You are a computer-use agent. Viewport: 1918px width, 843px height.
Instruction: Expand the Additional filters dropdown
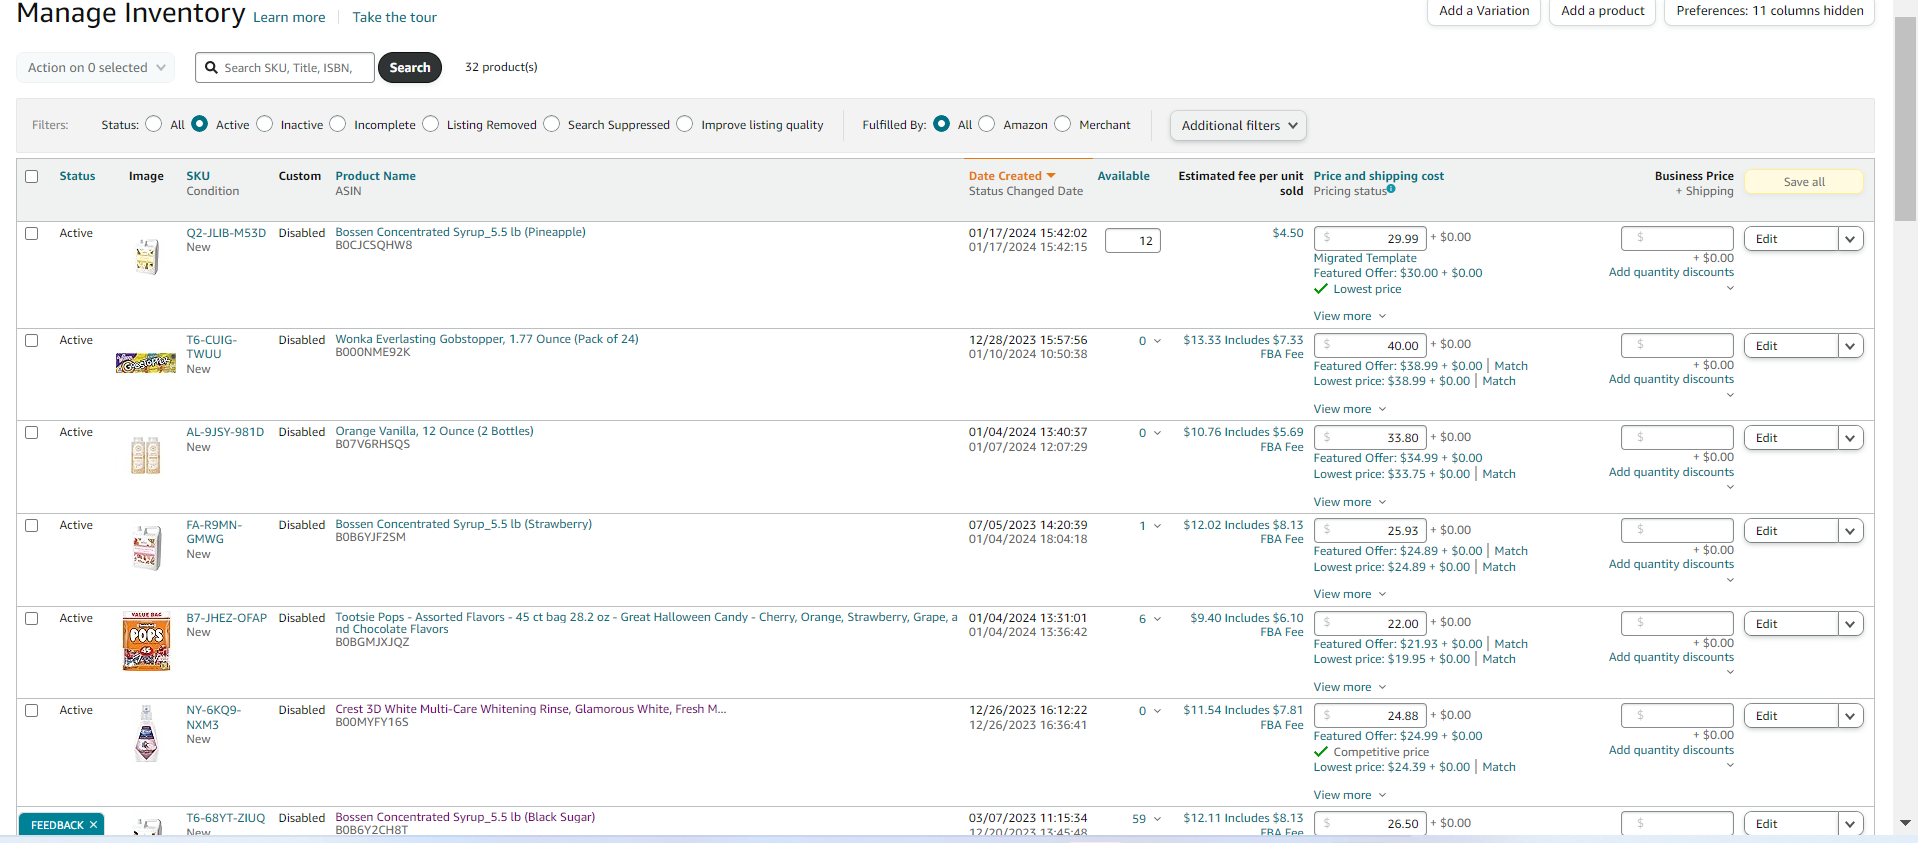[x=1238, y=125]
